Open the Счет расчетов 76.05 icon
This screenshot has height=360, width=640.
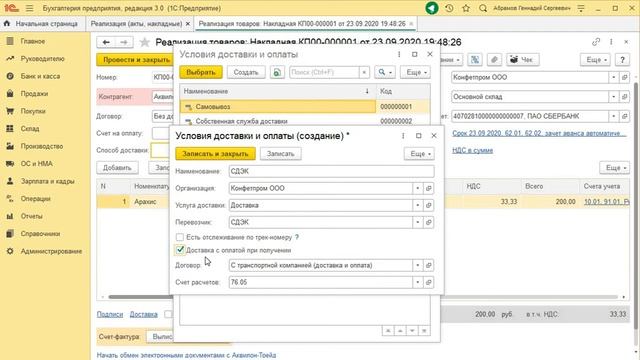pyautogui.click(x=429, y=282)
